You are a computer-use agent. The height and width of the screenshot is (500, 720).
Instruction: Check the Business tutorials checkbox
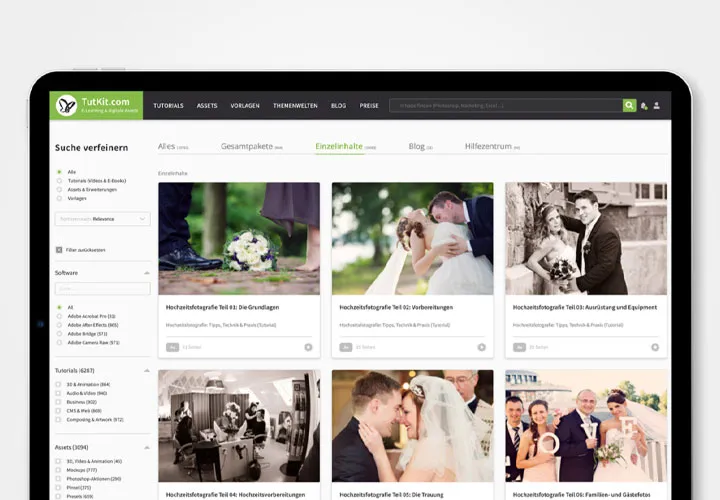pyautogui.click(x=58, y=402)
